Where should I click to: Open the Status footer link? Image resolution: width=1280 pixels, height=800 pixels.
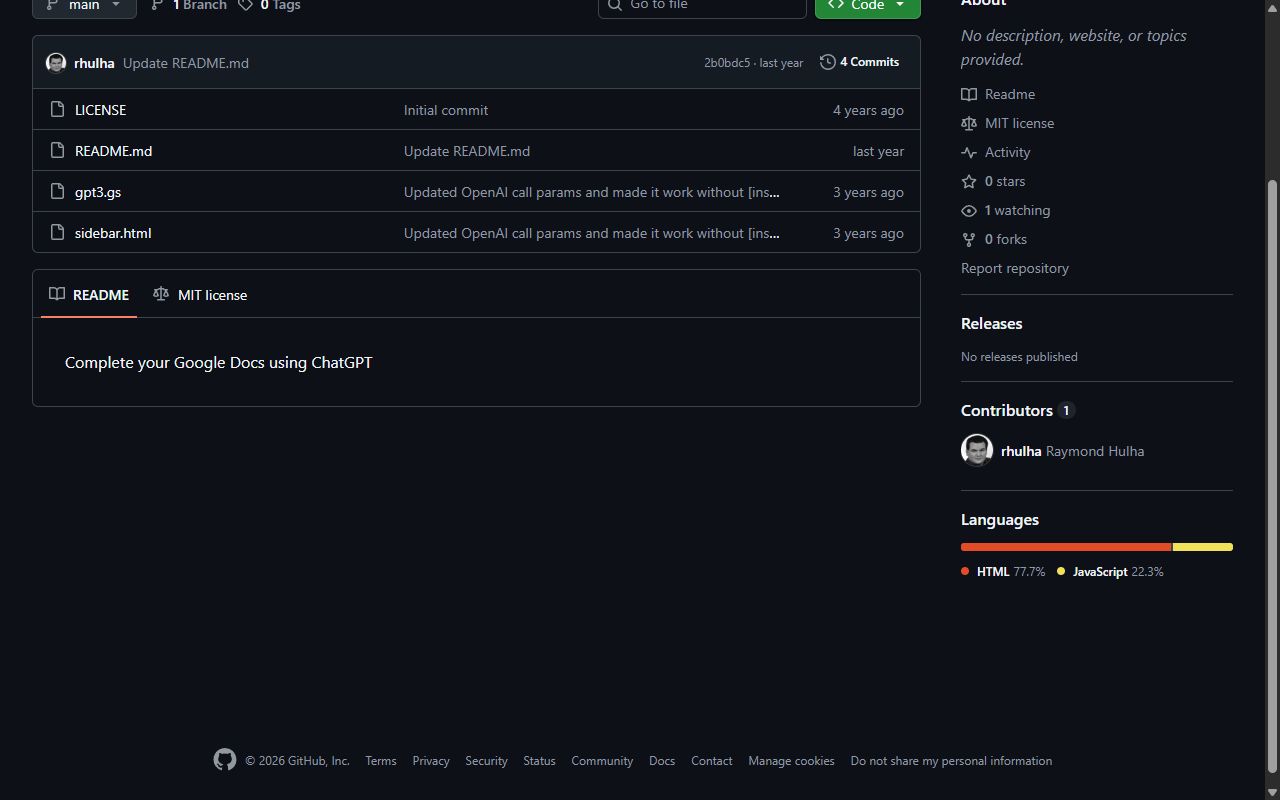point(539,761)
